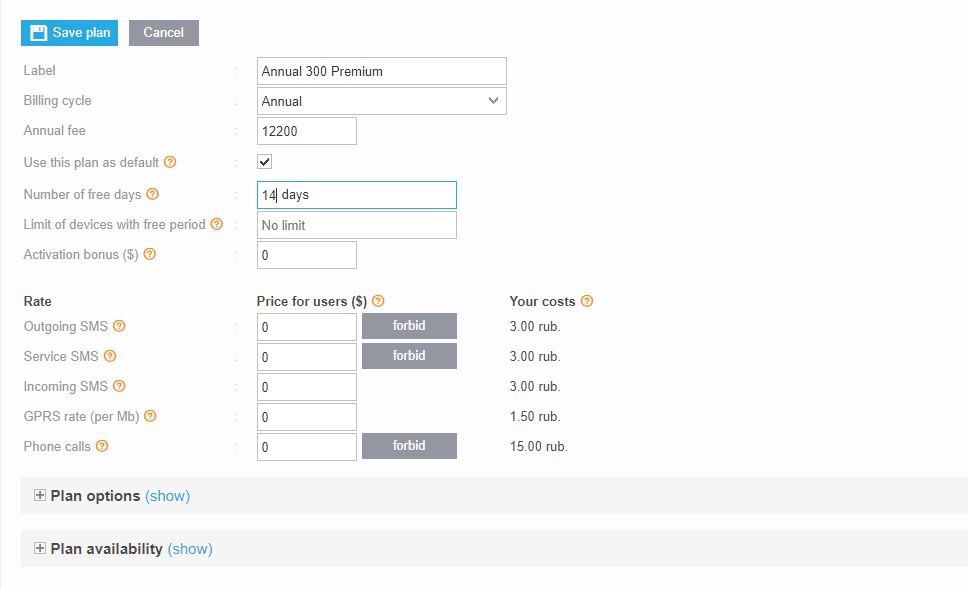Click the 1.50 rub. GPRS cost value
Screen dimensions: 968x589
[x=535, y=416]
